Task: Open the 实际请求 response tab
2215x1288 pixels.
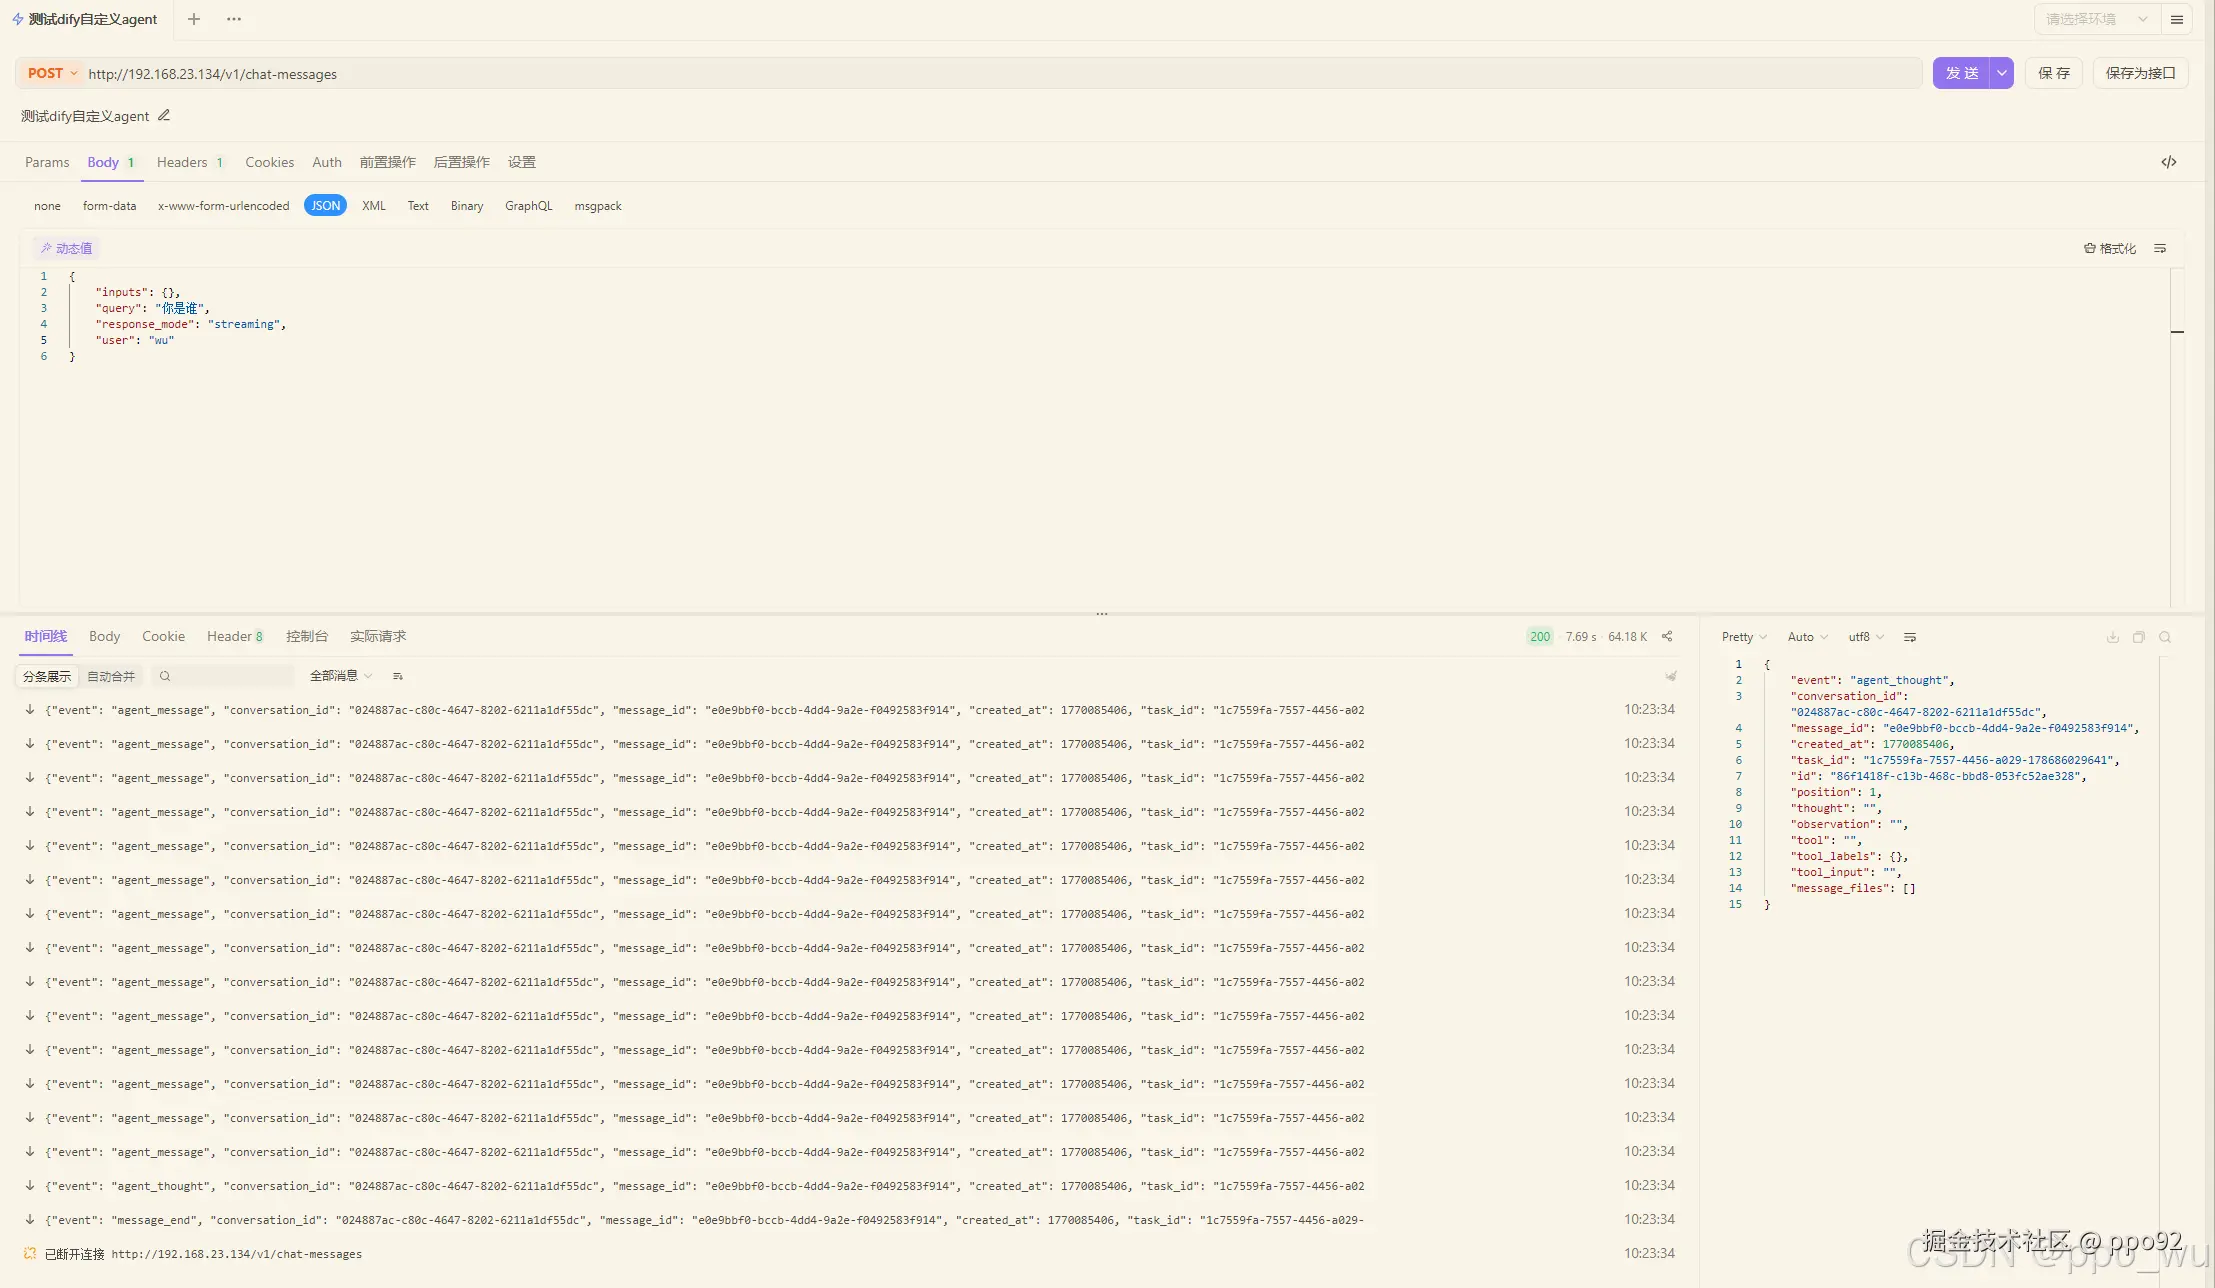Action: coord(377,636)
